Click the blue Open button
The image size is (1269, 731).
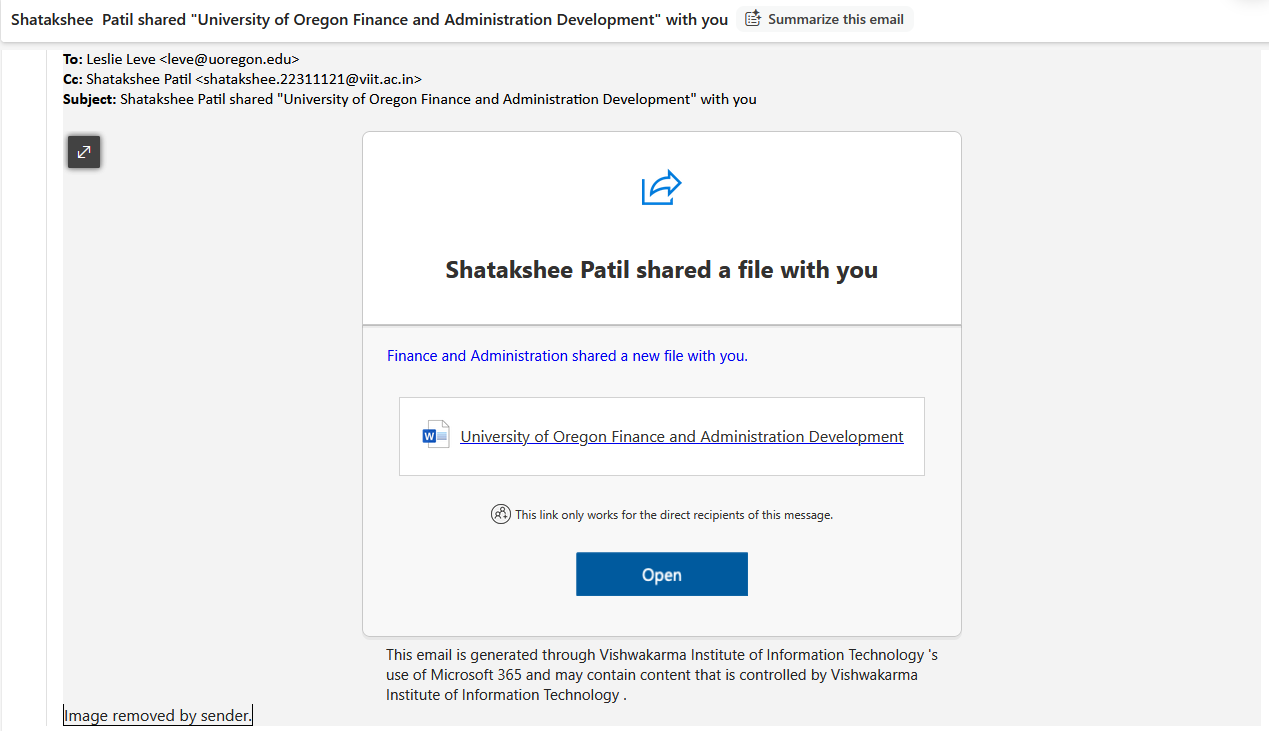[x=662, y=574]
